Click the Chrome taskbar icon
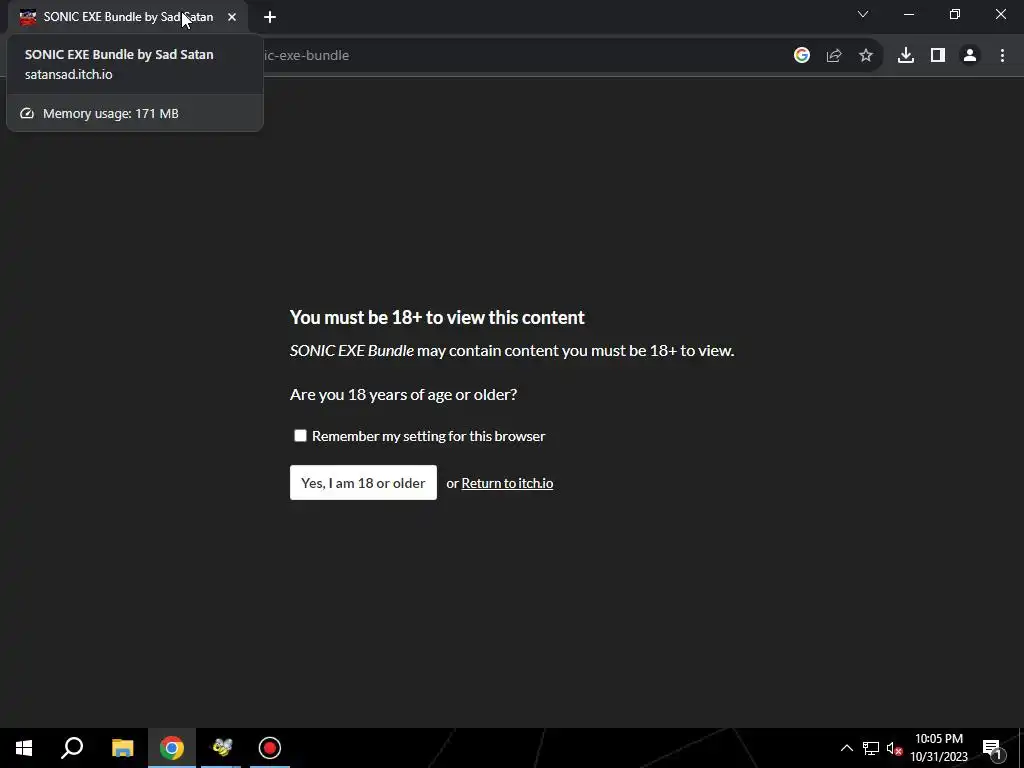This screenshot has width=1024, height=768. click(x=172, y=748)
